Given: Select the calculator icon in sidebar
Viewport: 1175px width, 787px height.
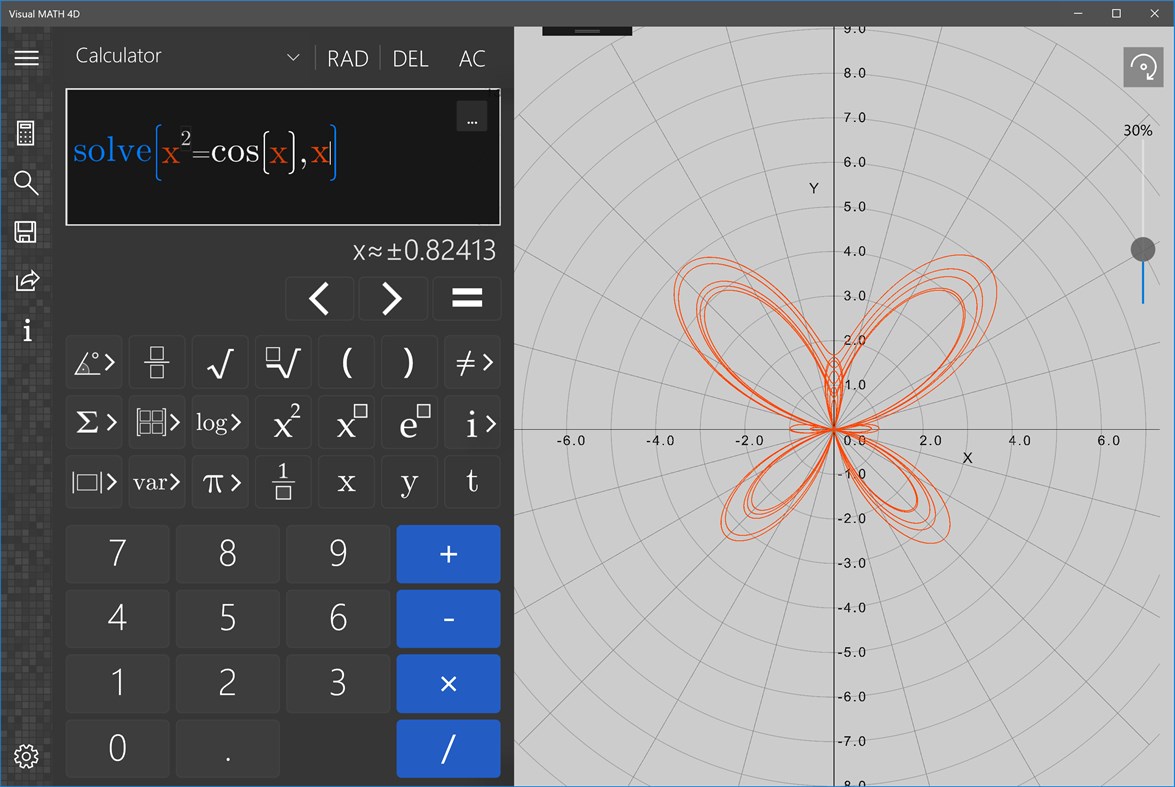Looking at the screenshot, I should 25,133.
